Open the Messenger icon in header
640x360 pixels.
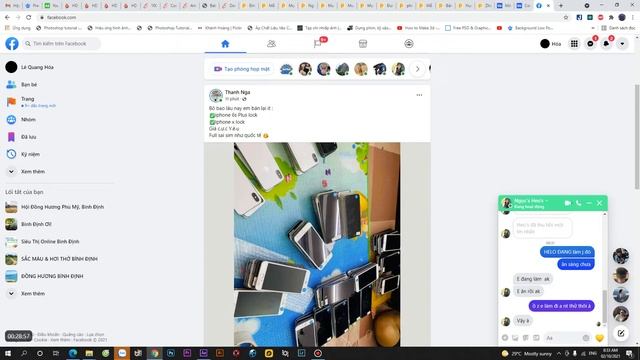click(590, 44)
